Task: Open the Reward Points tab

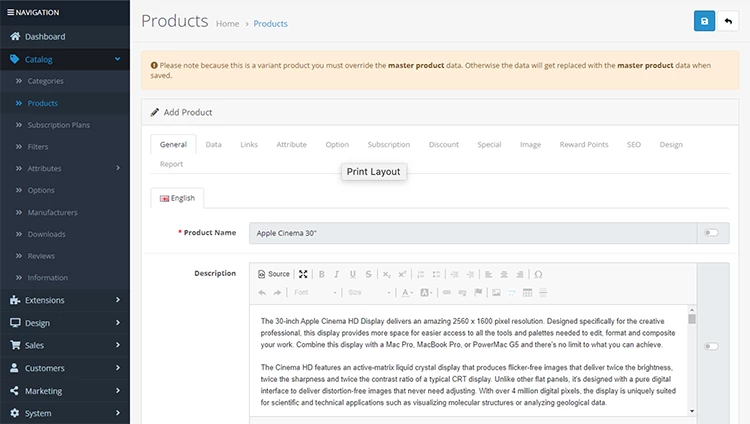Action: tap(584, 145)
